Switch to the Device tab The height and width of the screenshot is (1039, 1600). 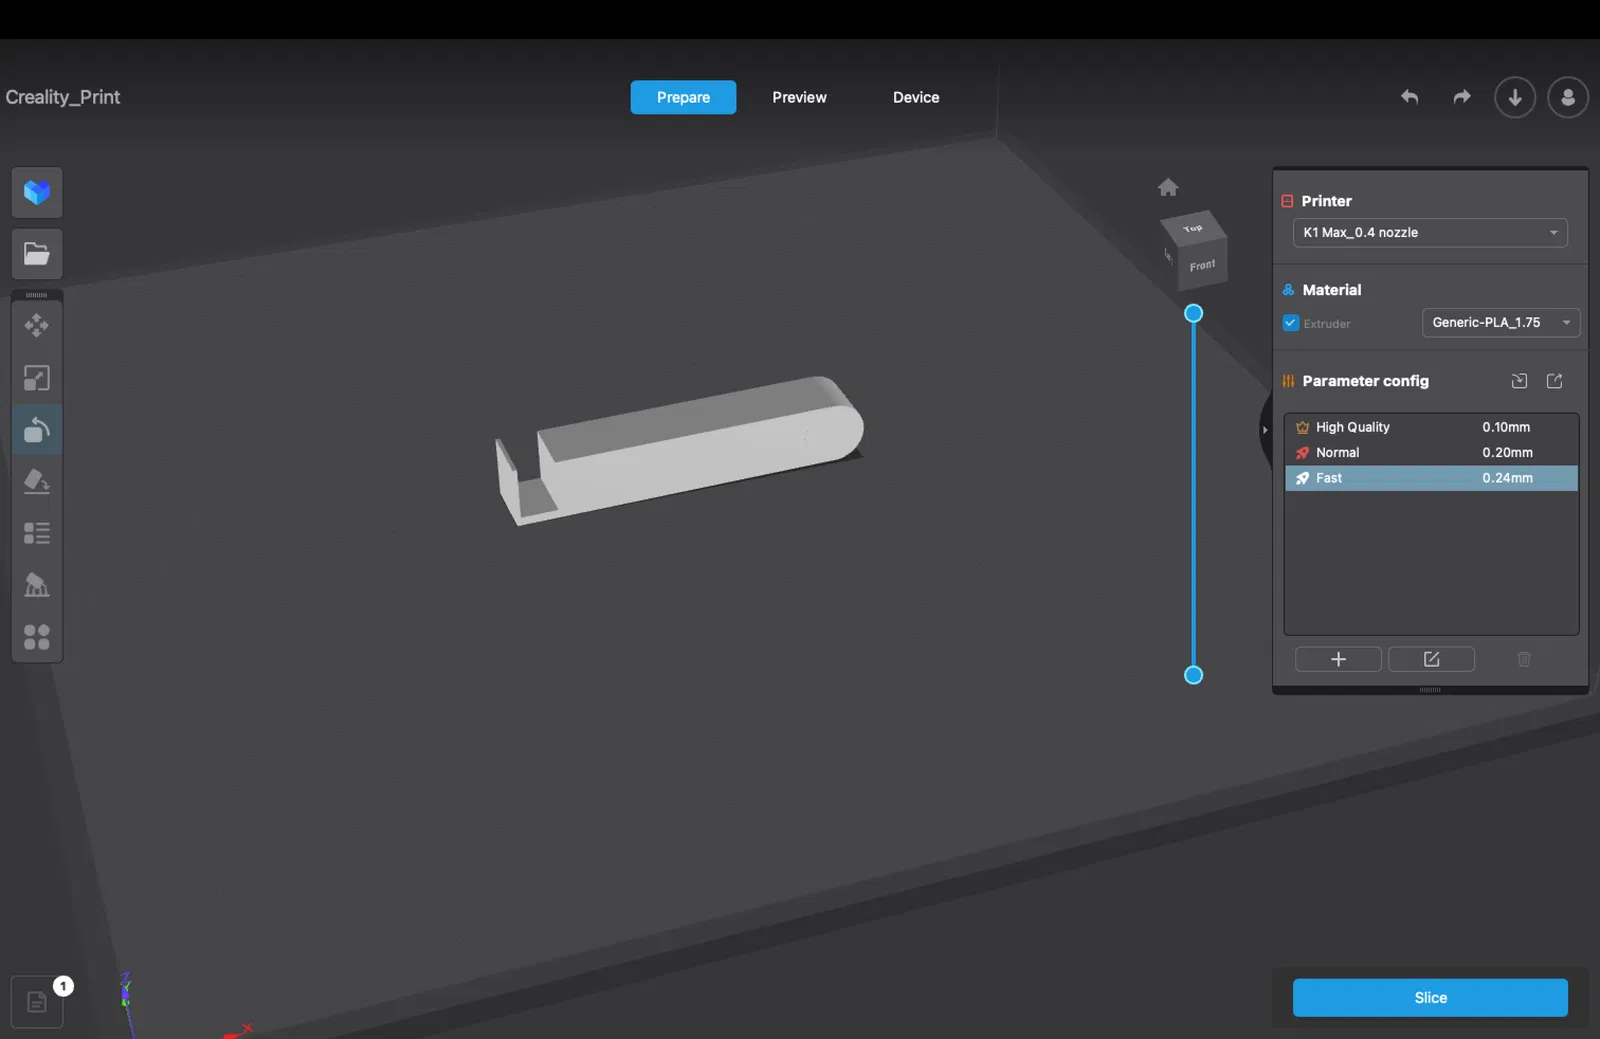point(916,97)
